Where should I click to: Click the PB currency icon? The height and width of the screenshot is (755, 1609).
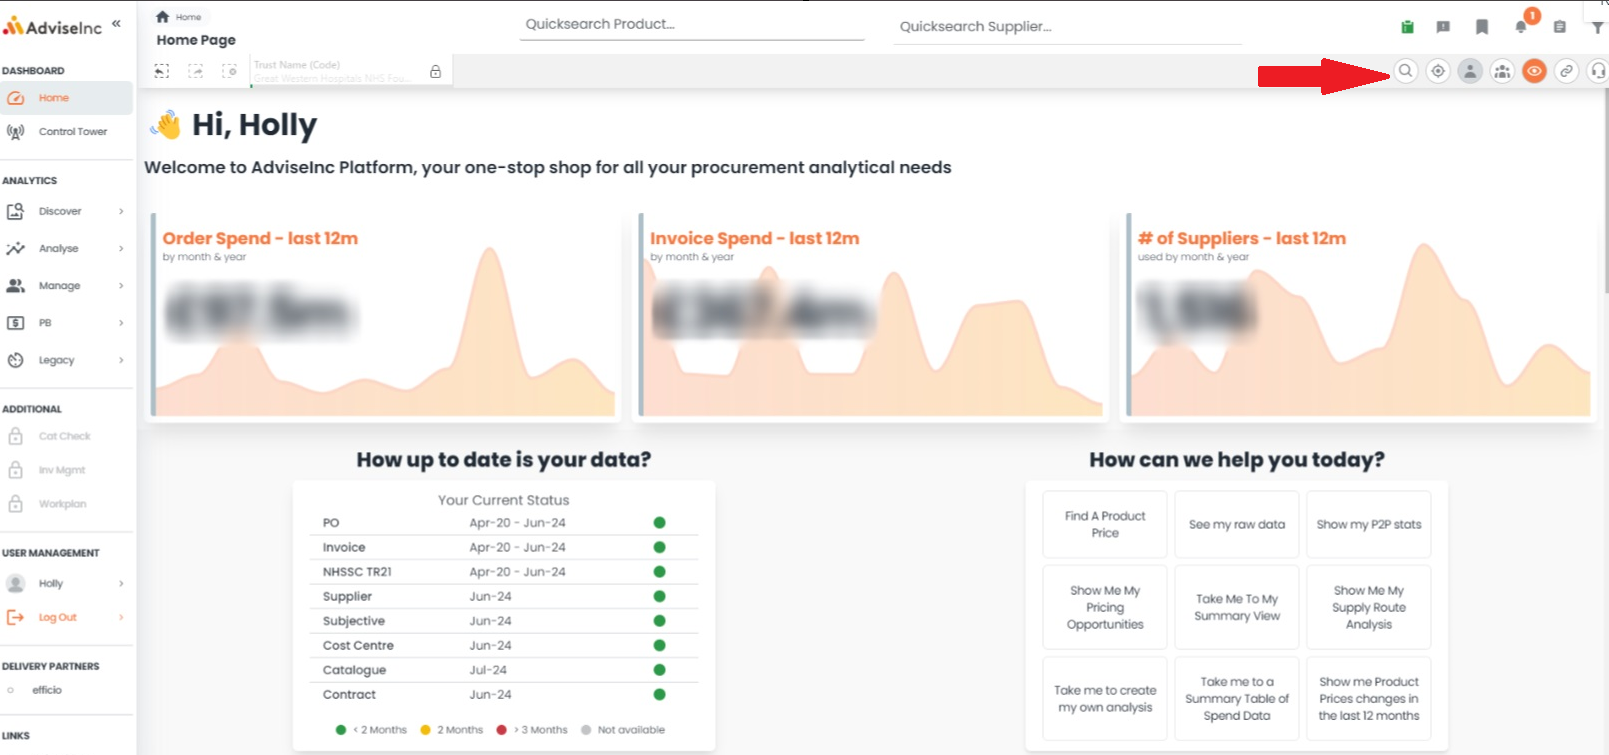click(x=15, y=323)
